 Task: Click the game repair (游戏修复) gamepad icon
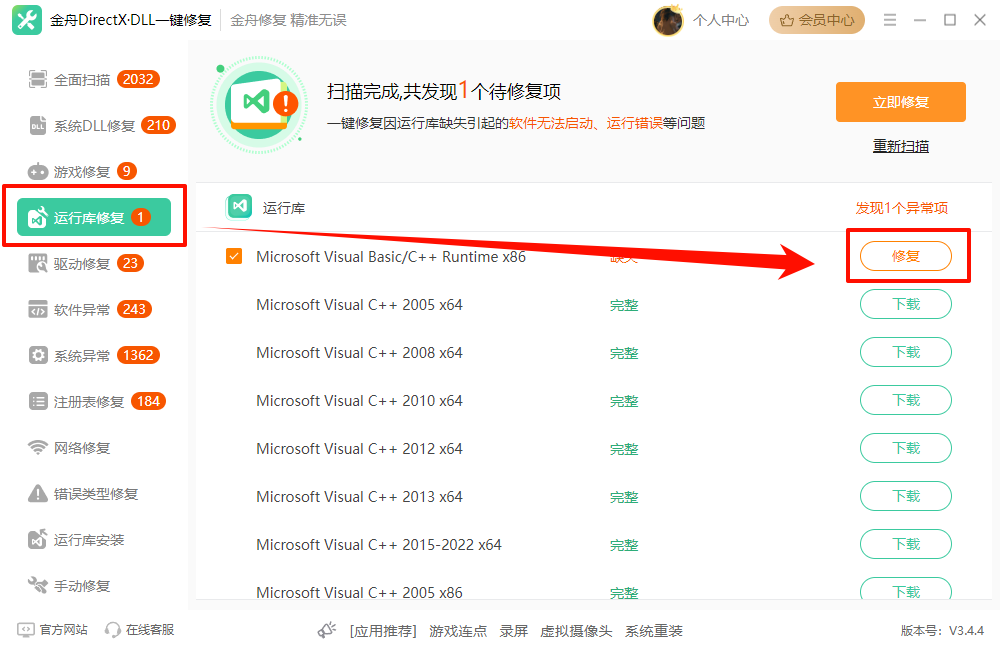click(x=38, y=172)
